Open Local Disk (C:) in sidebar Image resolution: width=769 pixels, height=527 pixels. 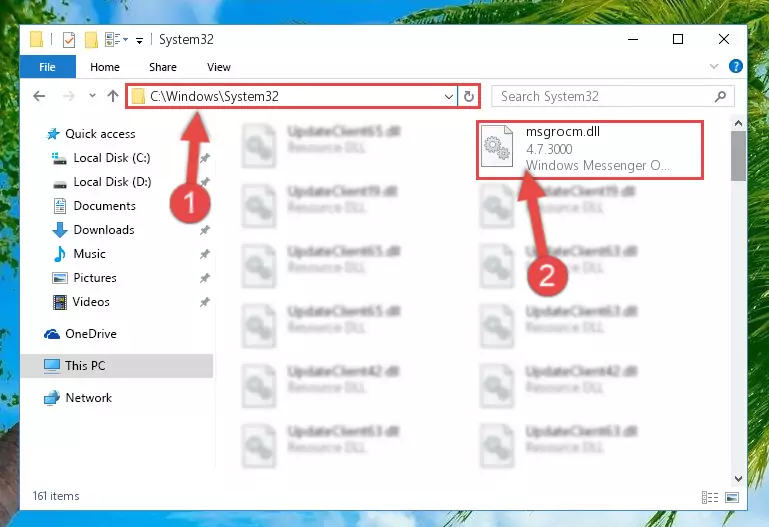point(112,158)
